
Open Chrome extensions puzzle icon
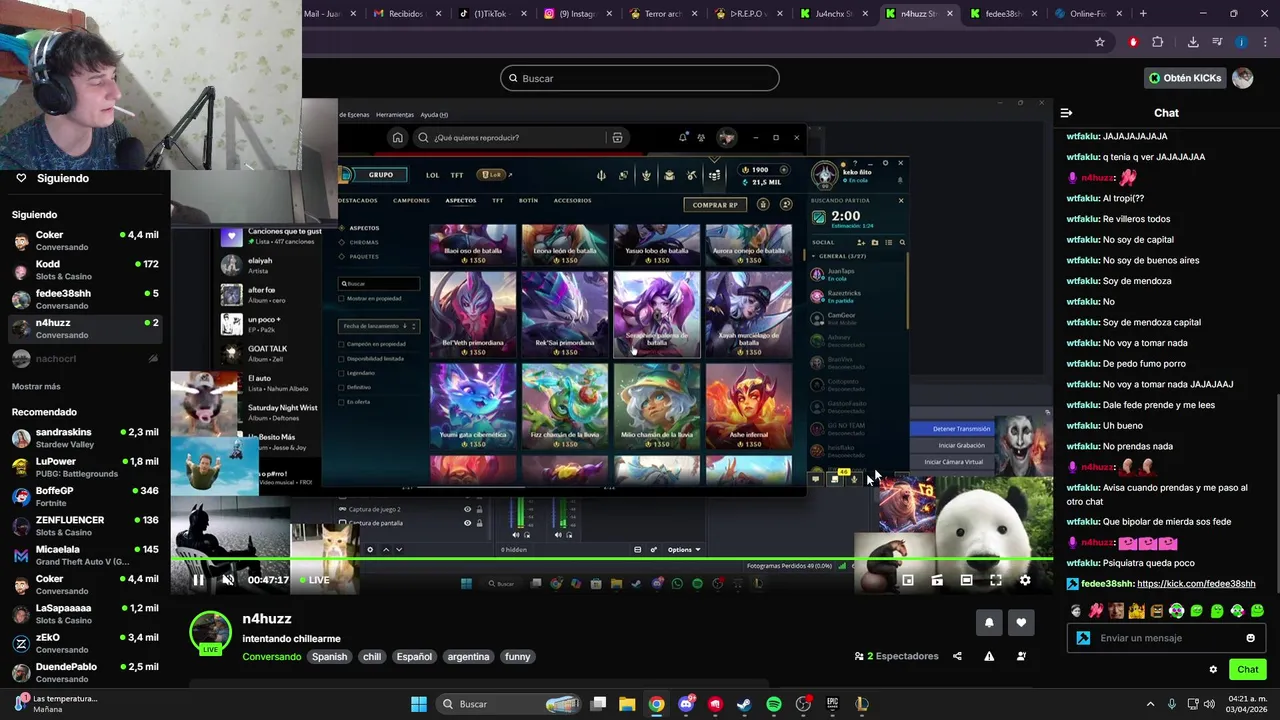pyautogui.click(x=1158, y=42)
